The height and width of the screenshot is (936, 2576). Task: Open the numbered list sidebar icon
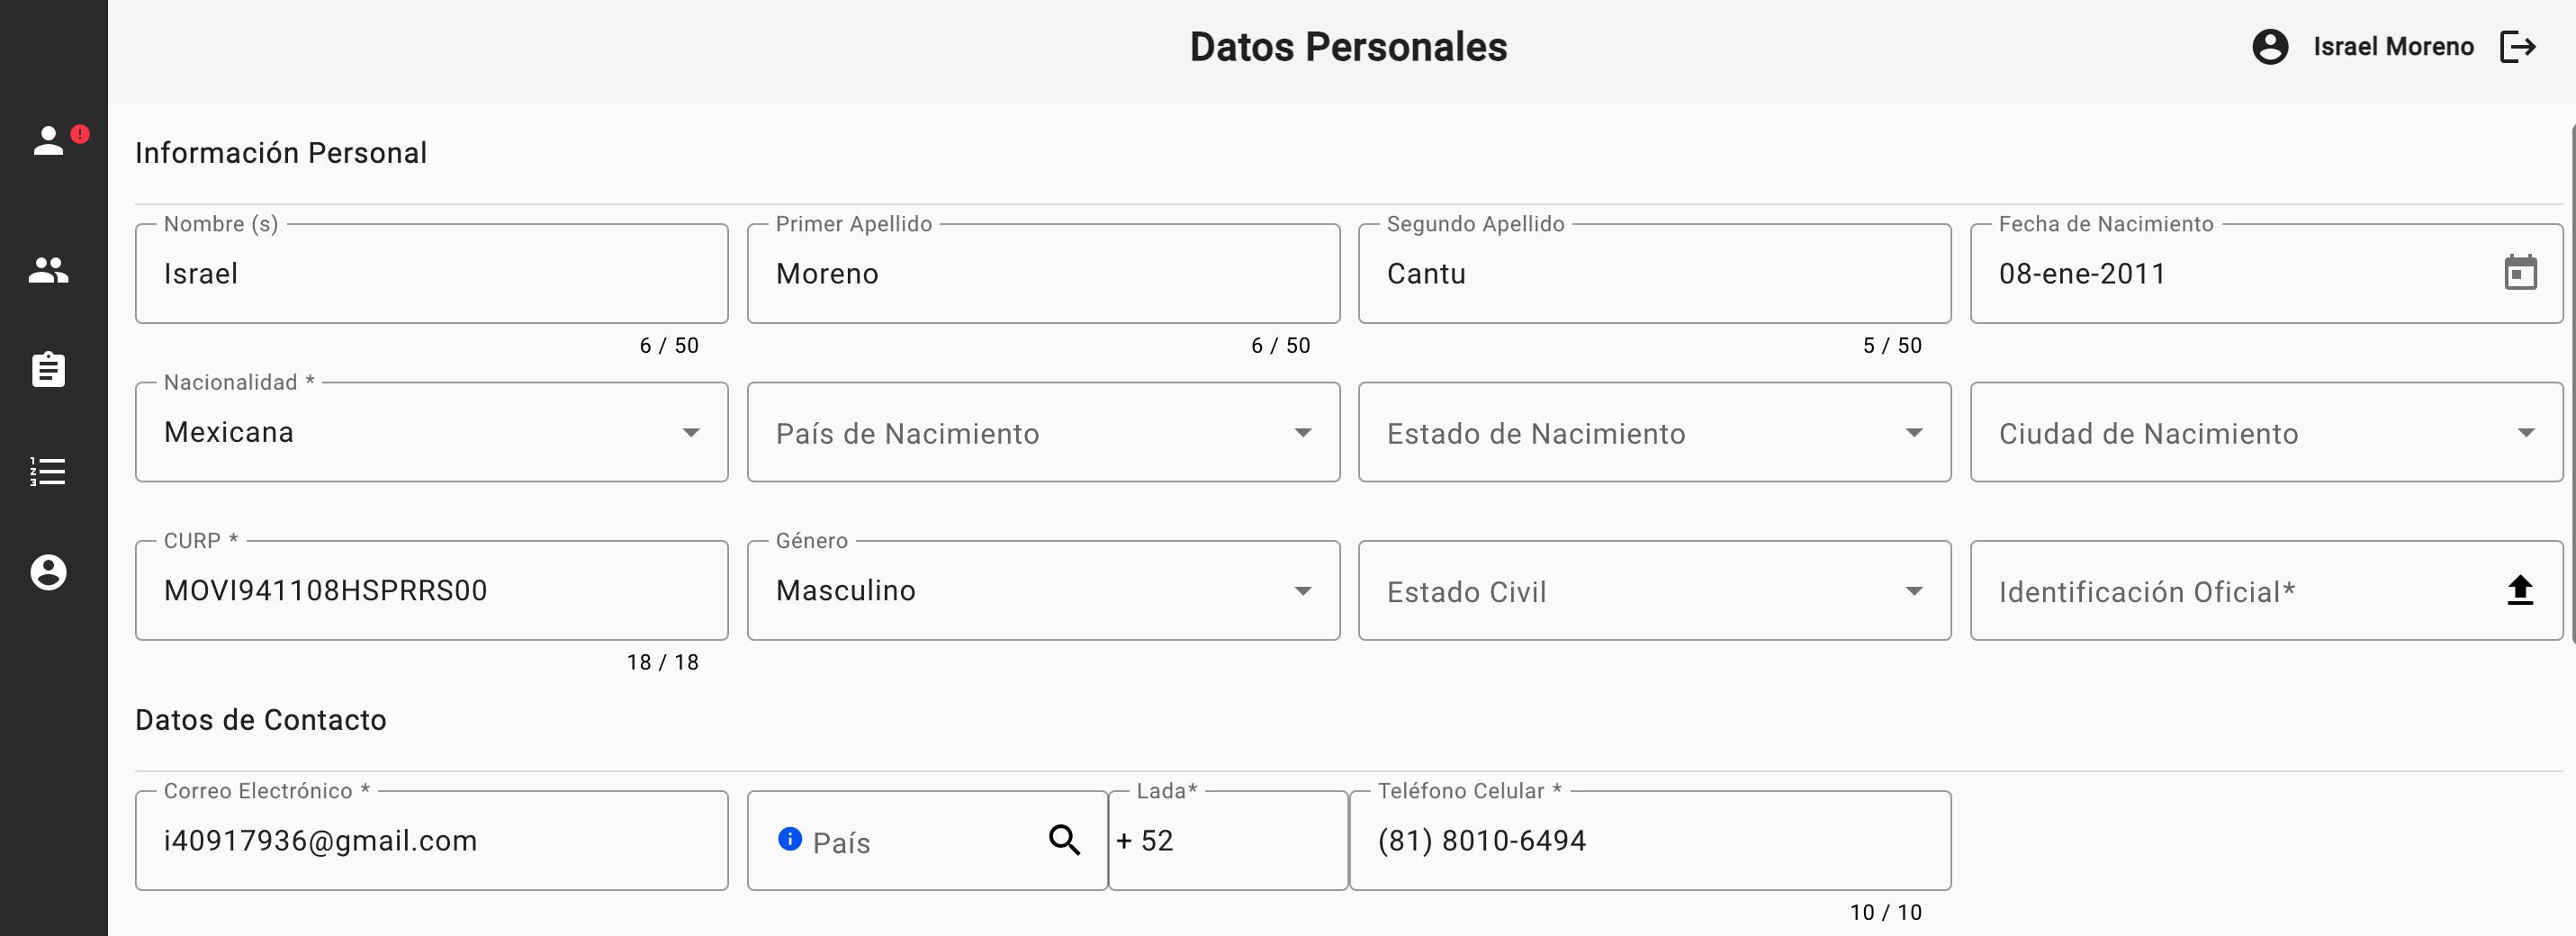click(48, 471)
